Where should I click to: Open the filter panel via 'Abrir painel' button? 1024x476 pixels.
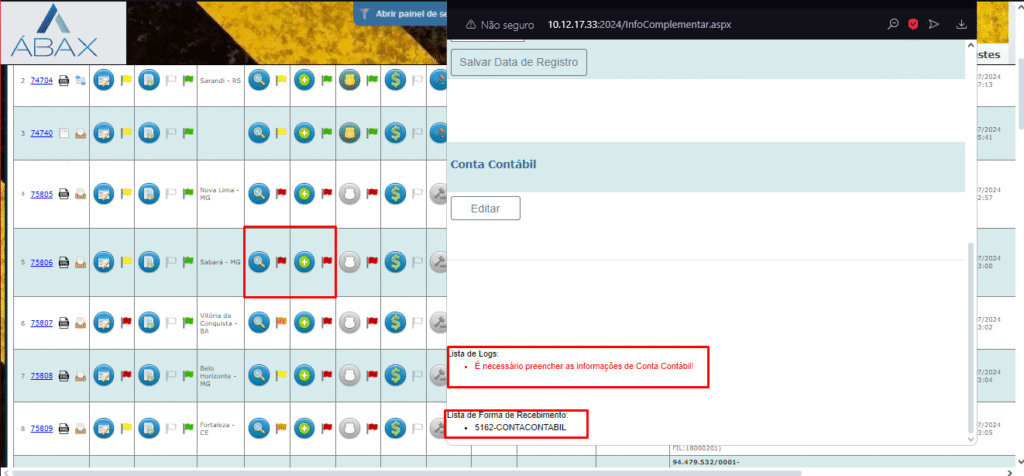pos(402,14)
